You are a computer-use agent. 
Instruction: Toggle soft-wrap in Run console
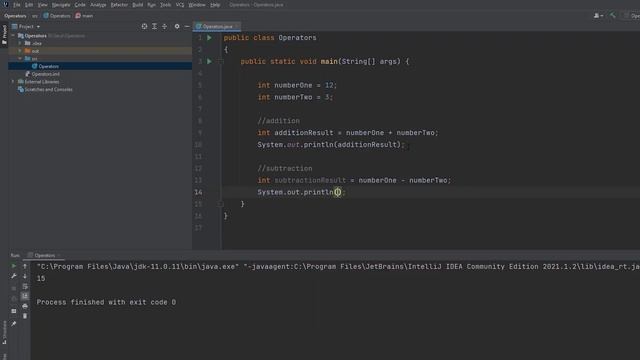point(25,286)
